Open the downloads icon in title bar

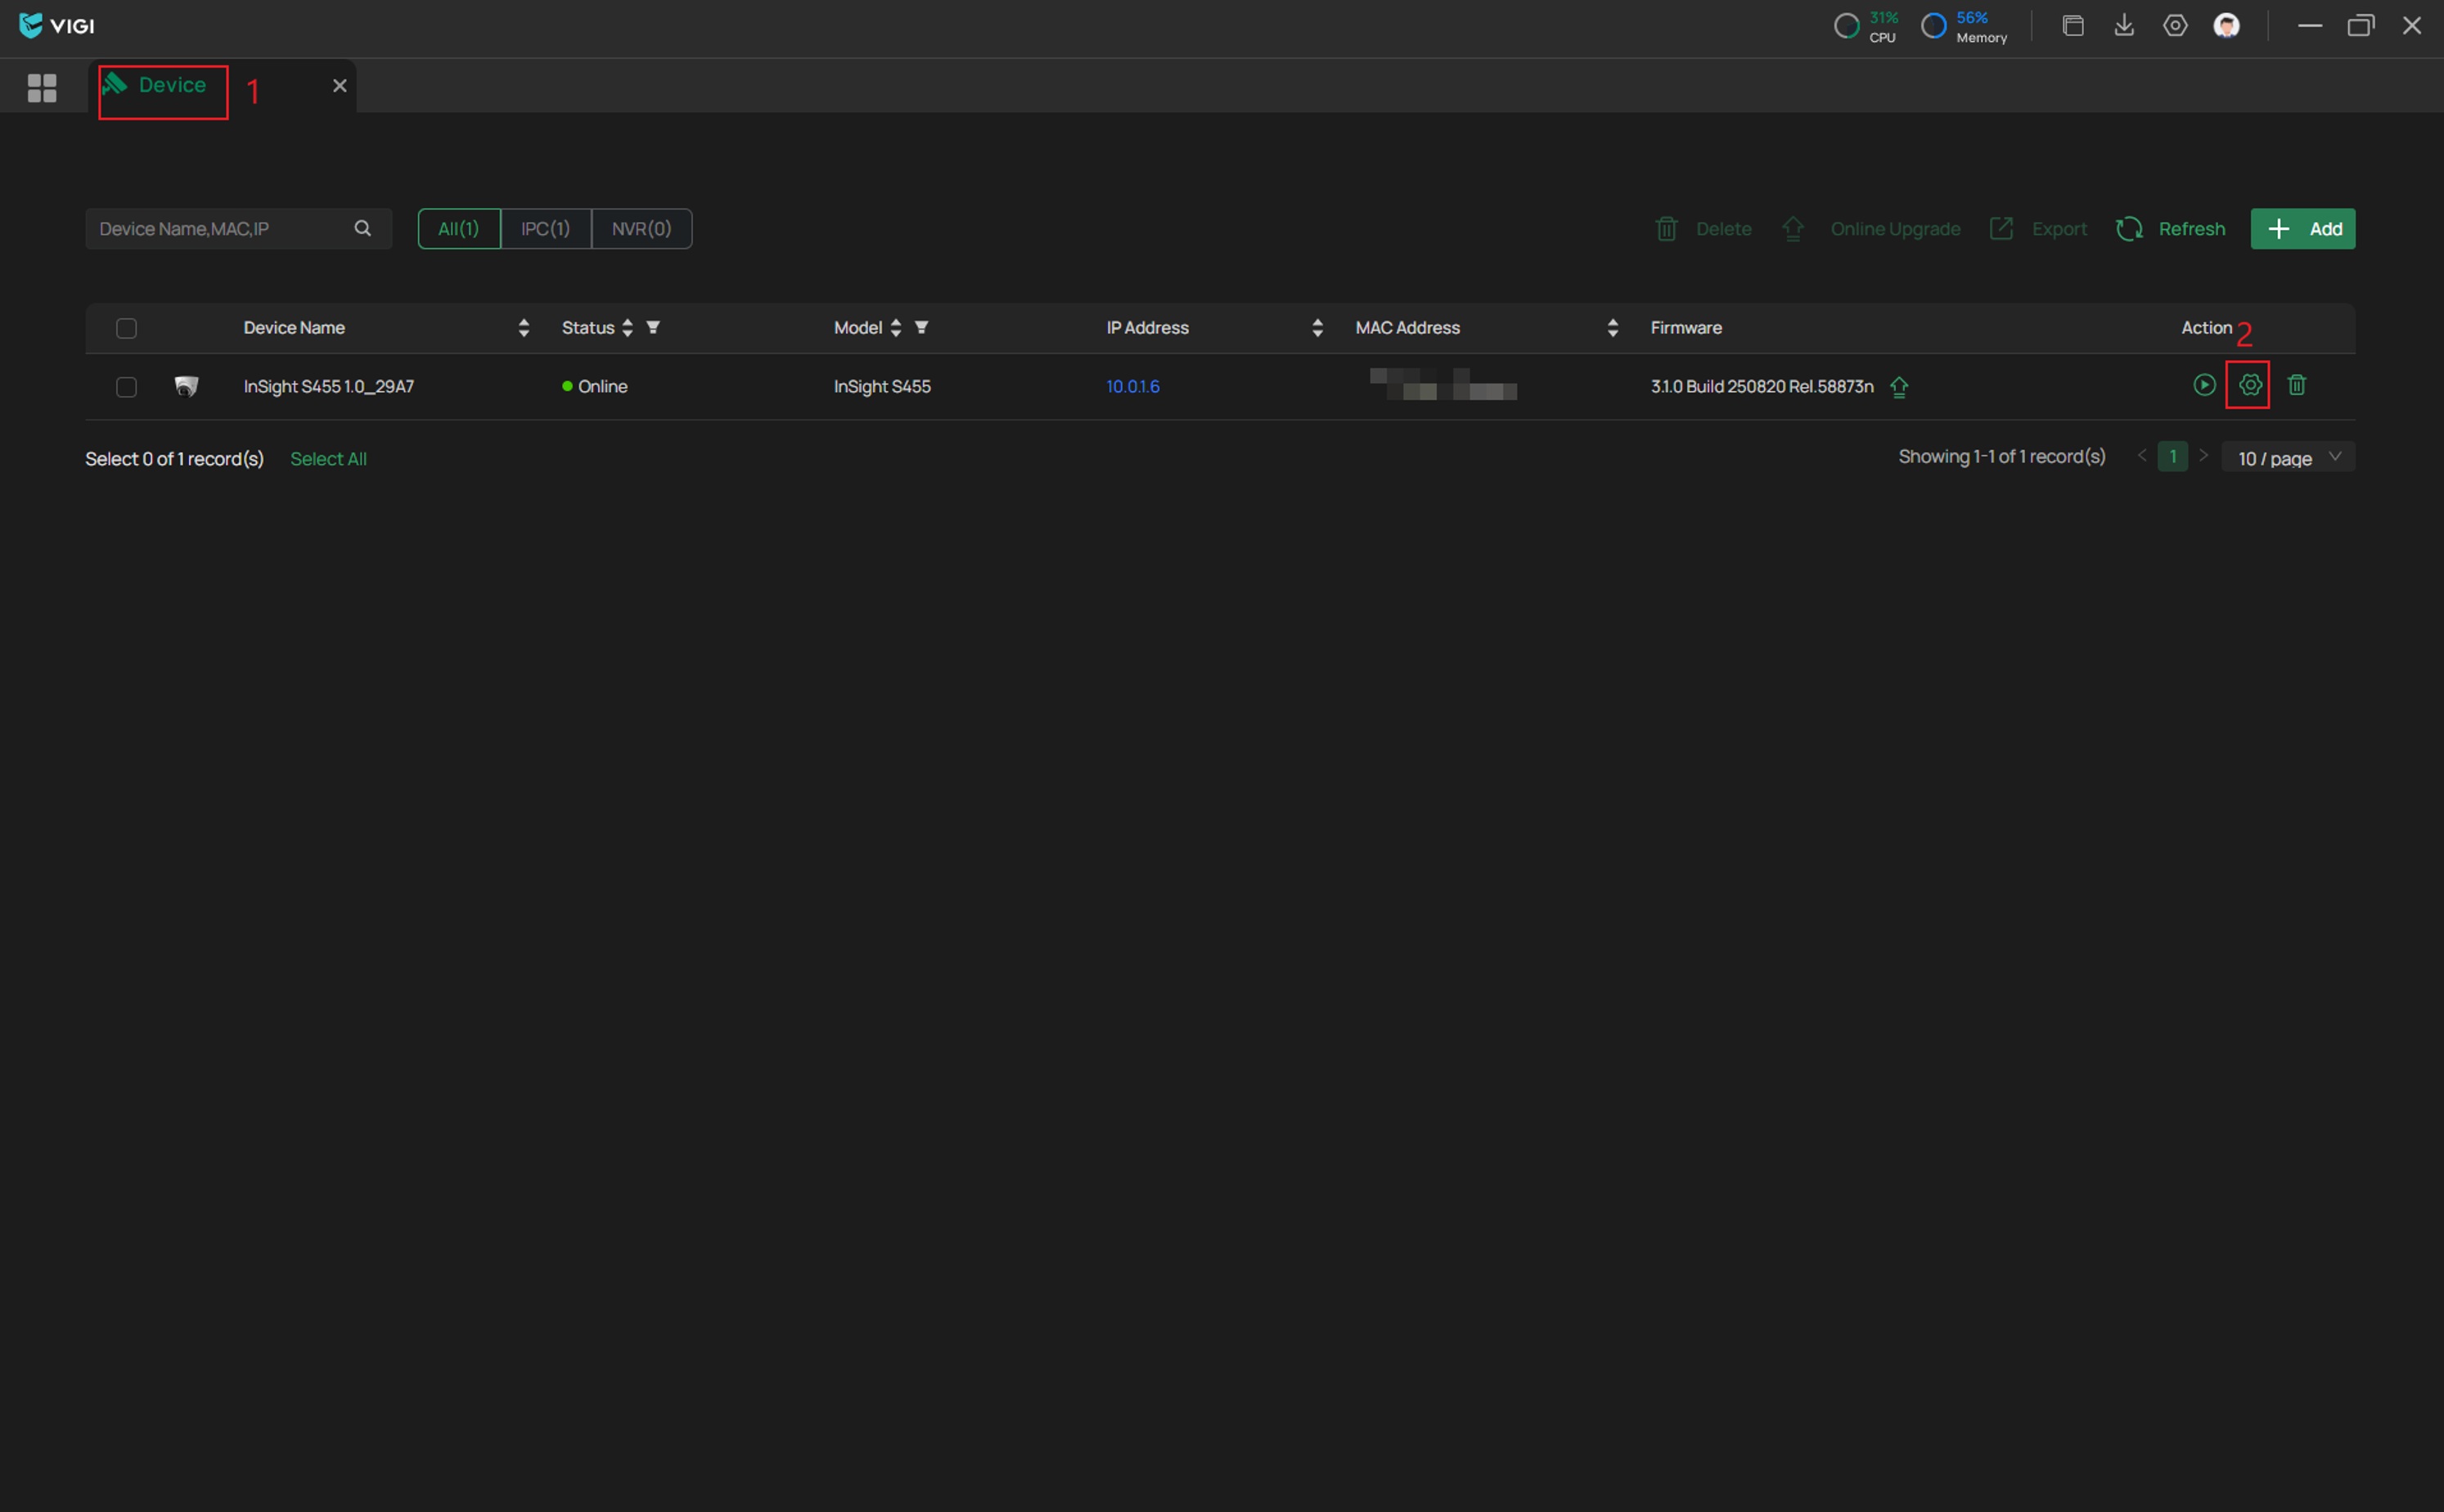2124,26
